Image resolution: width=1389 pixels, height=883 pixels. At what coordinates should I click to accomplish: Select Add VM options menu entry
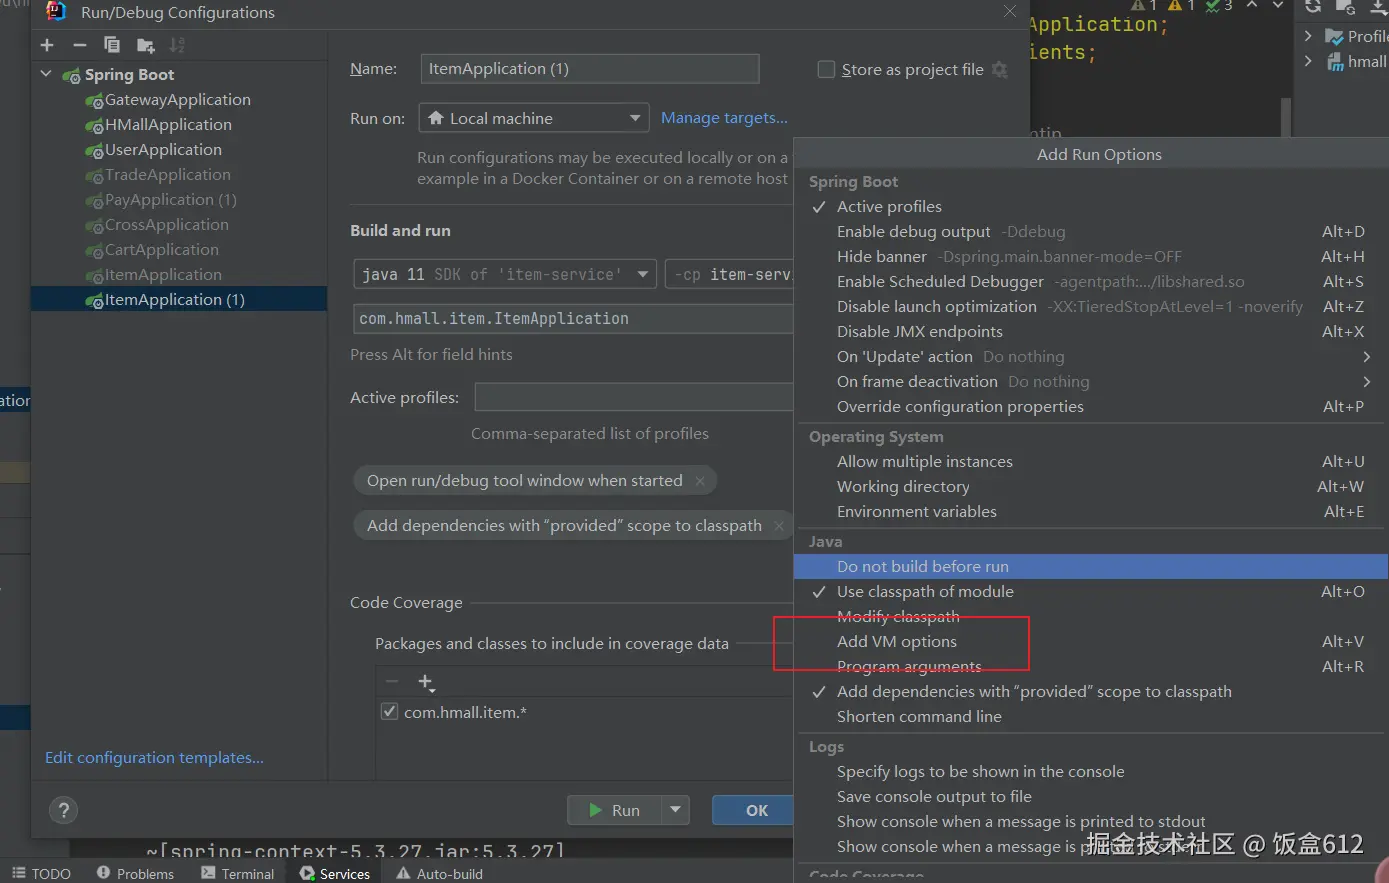click(x=1091, y=641)
